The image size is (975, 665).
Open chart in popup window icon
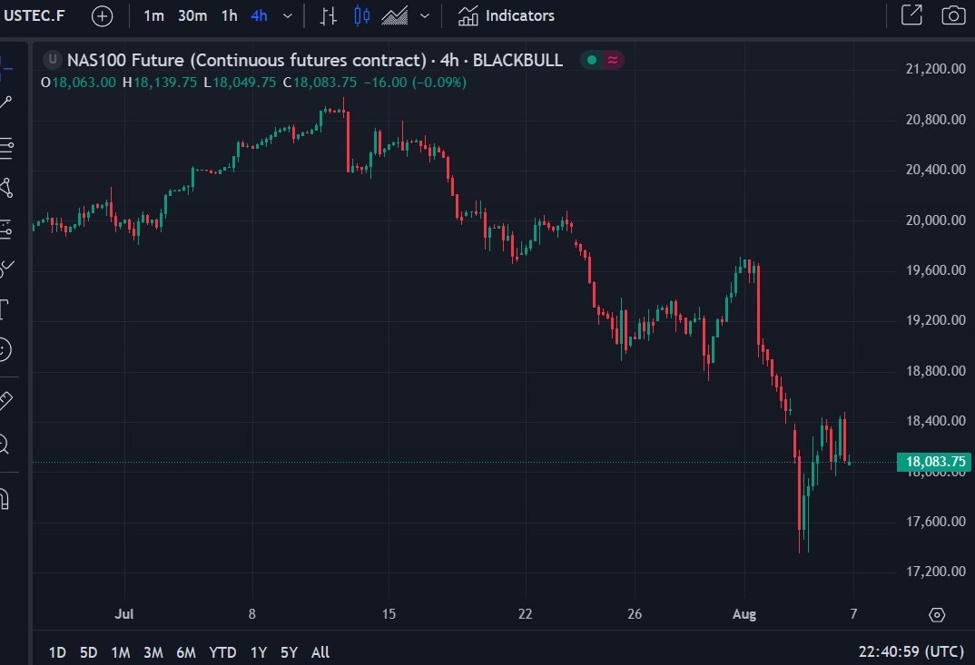click(911, 16)
